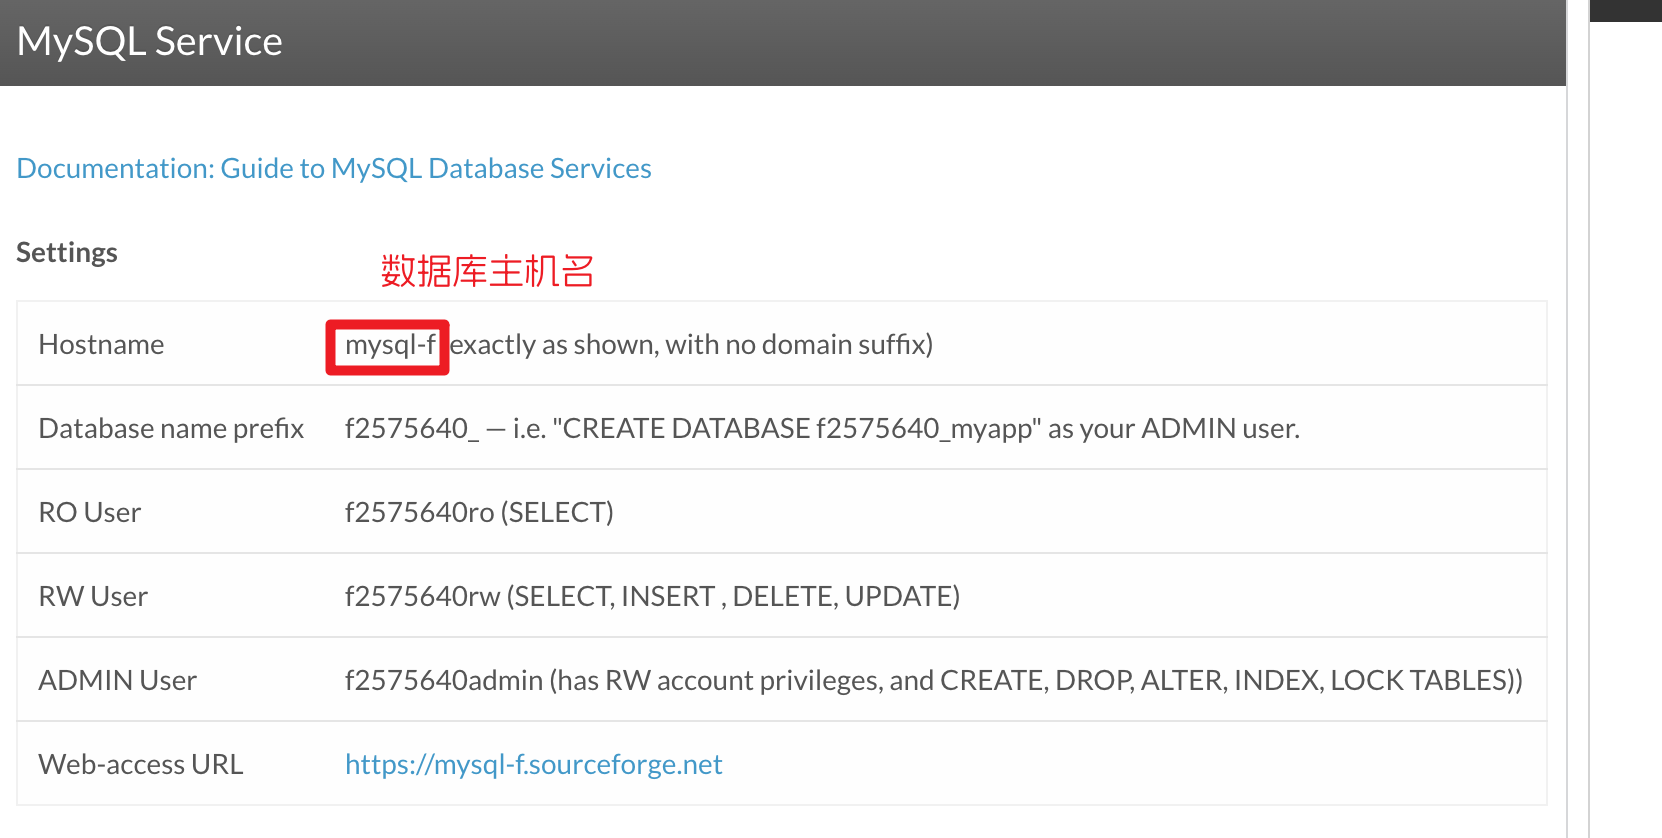
Task: Click the Web-access URL label
Action: (141, 764)
